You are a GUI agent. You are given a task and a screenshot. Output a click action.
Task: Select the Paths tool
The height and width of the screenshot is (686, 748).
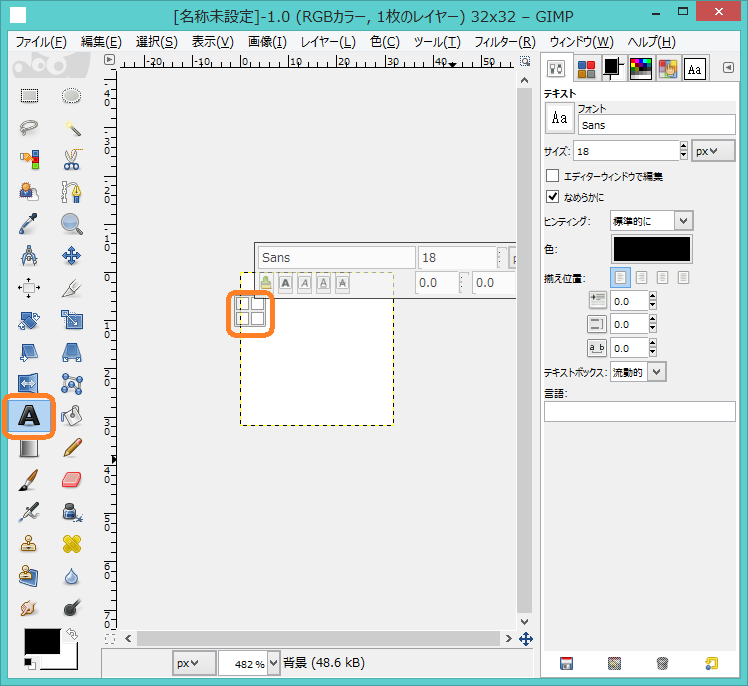tap(72, 192)
